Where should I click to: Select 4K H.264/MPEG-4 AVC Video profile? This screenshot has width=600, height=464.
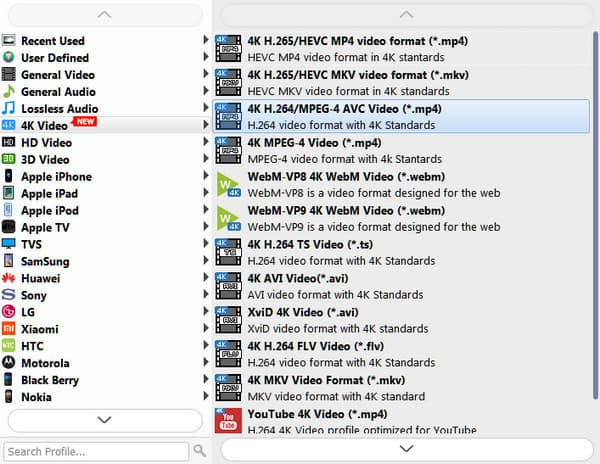tap(401, 116)
